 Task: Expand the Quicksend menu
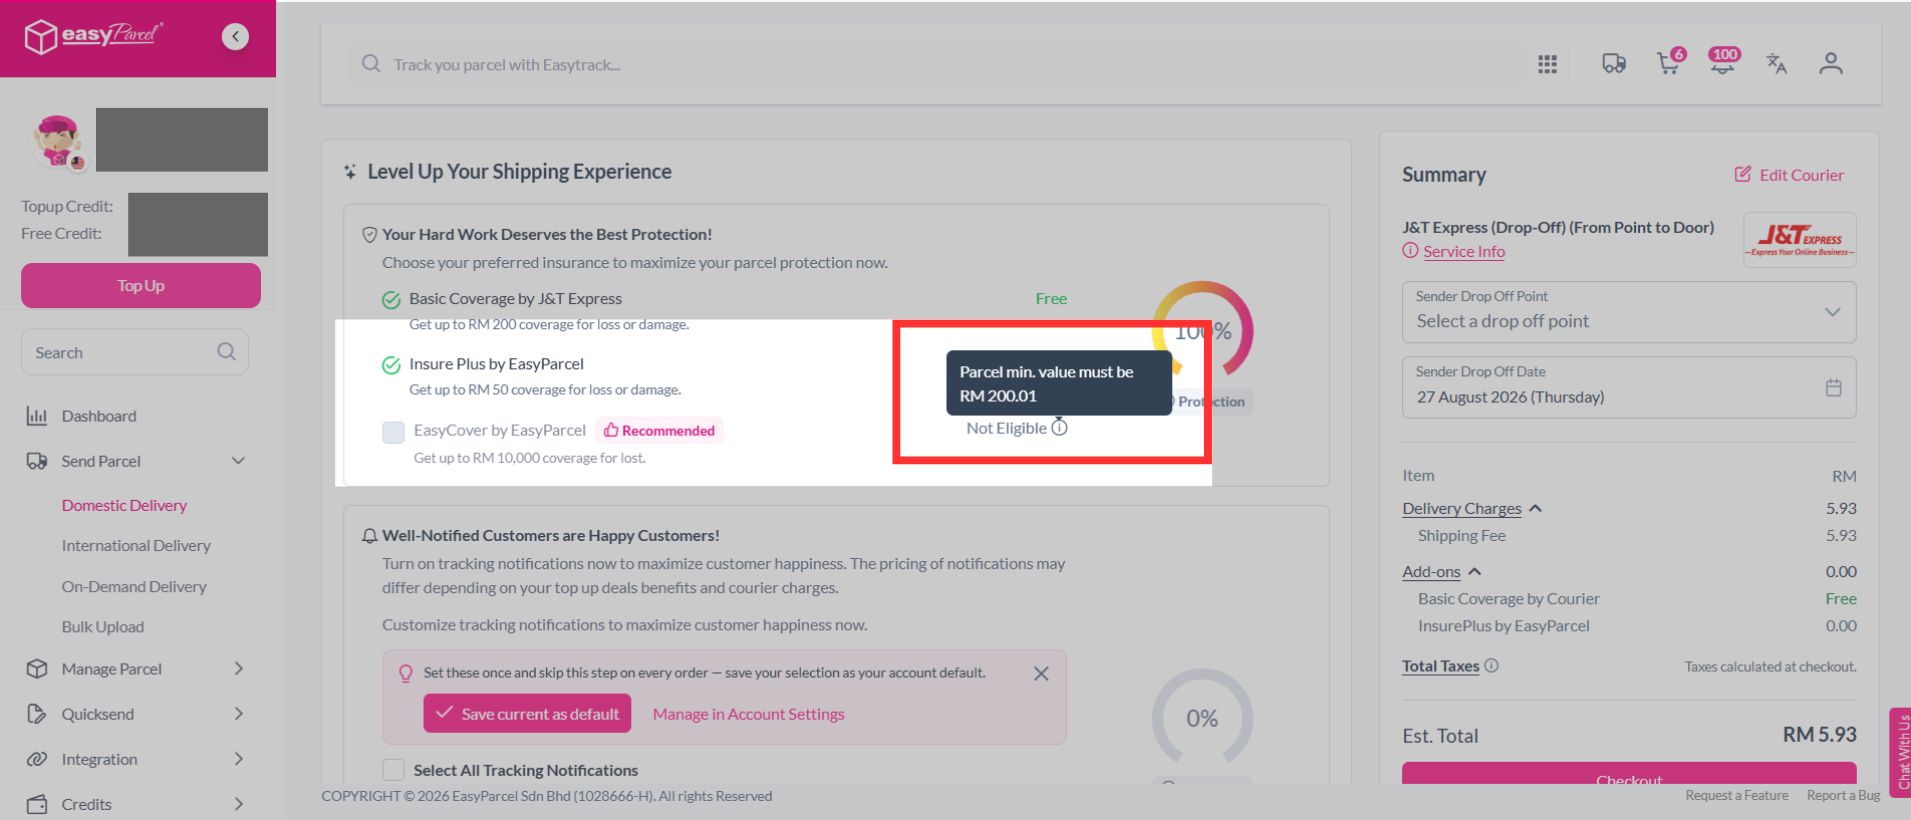pyautogui.click(x=238, y=714)
